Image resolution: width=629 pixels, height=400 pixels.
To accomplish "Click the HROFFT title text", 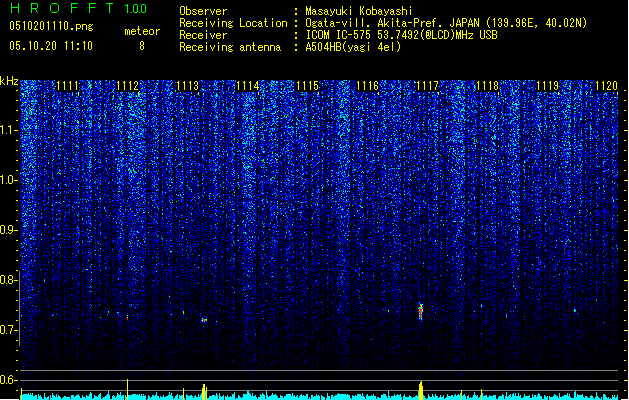I will [61, 8].
